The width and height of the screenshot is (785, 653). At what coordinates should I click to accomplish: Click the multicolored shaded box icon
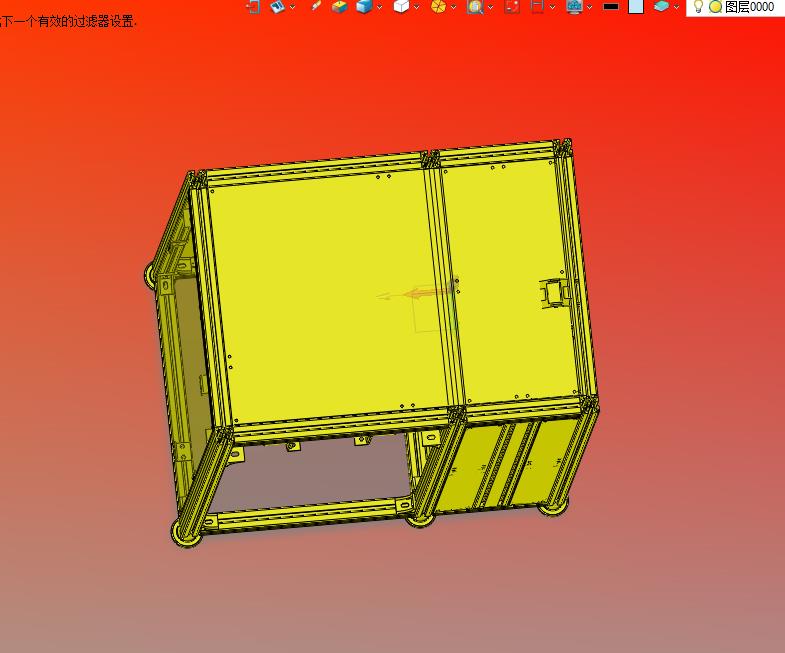tap(340, 7)
